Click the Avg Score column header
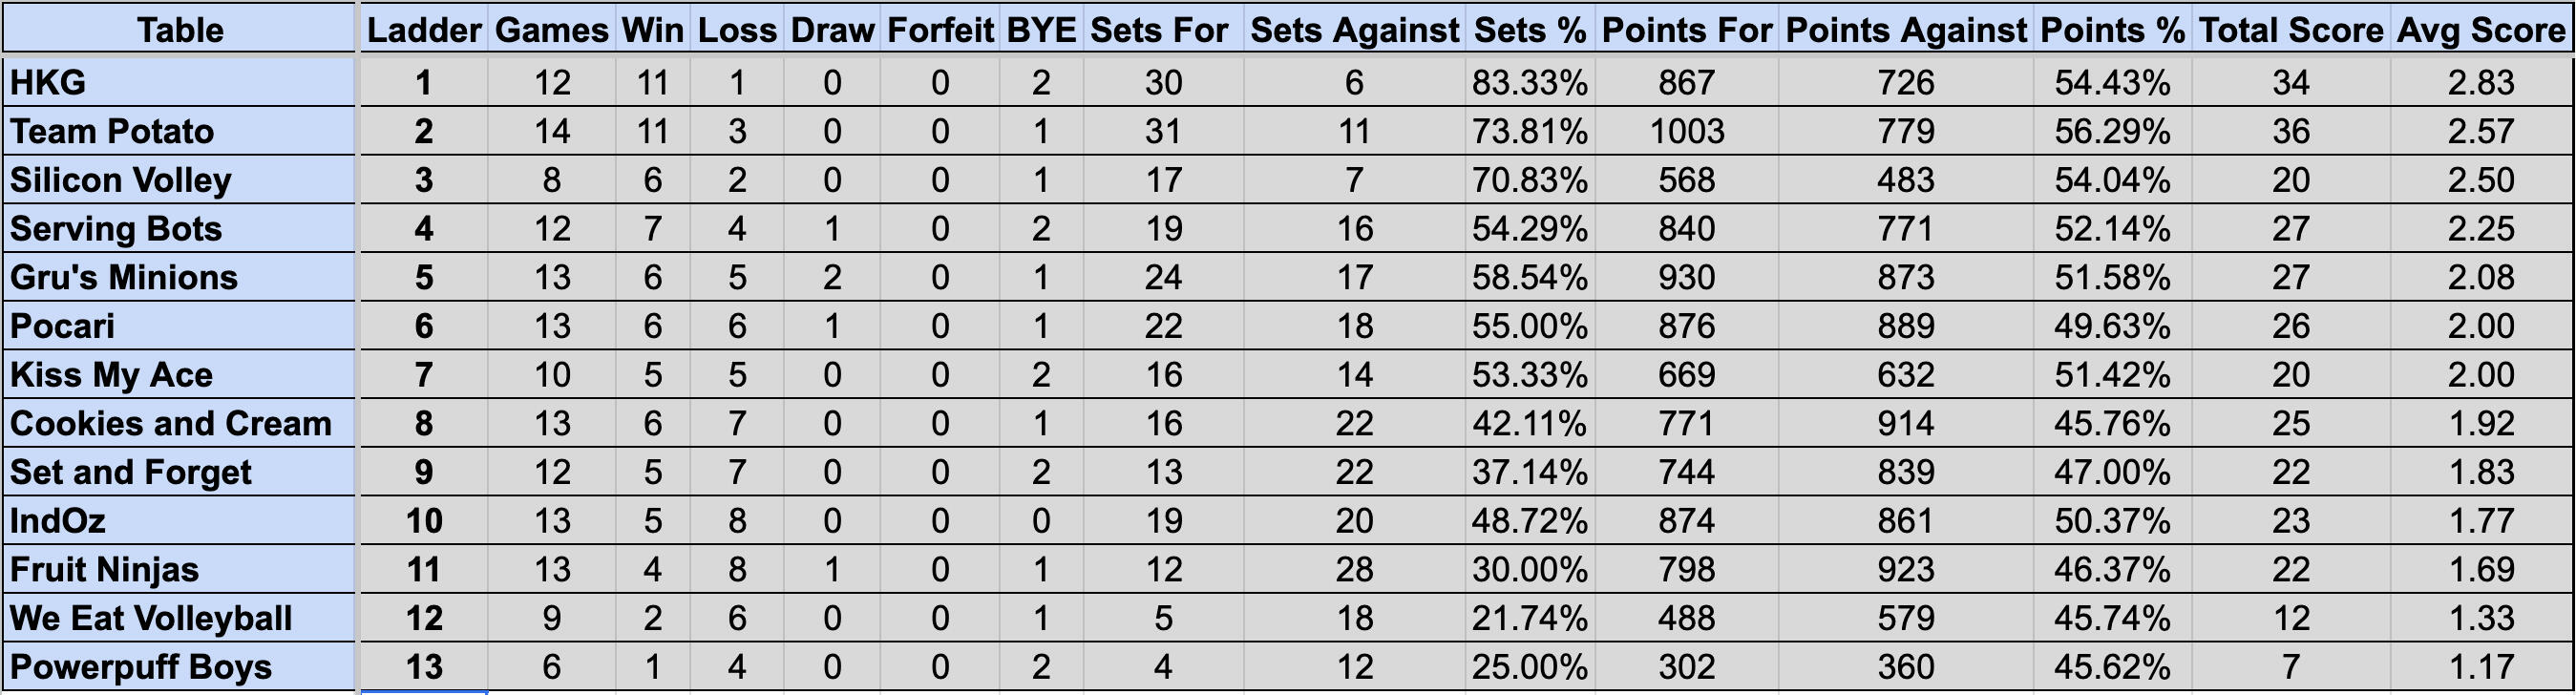Viewport: 2576px width, 695px height. point(2481,29)
